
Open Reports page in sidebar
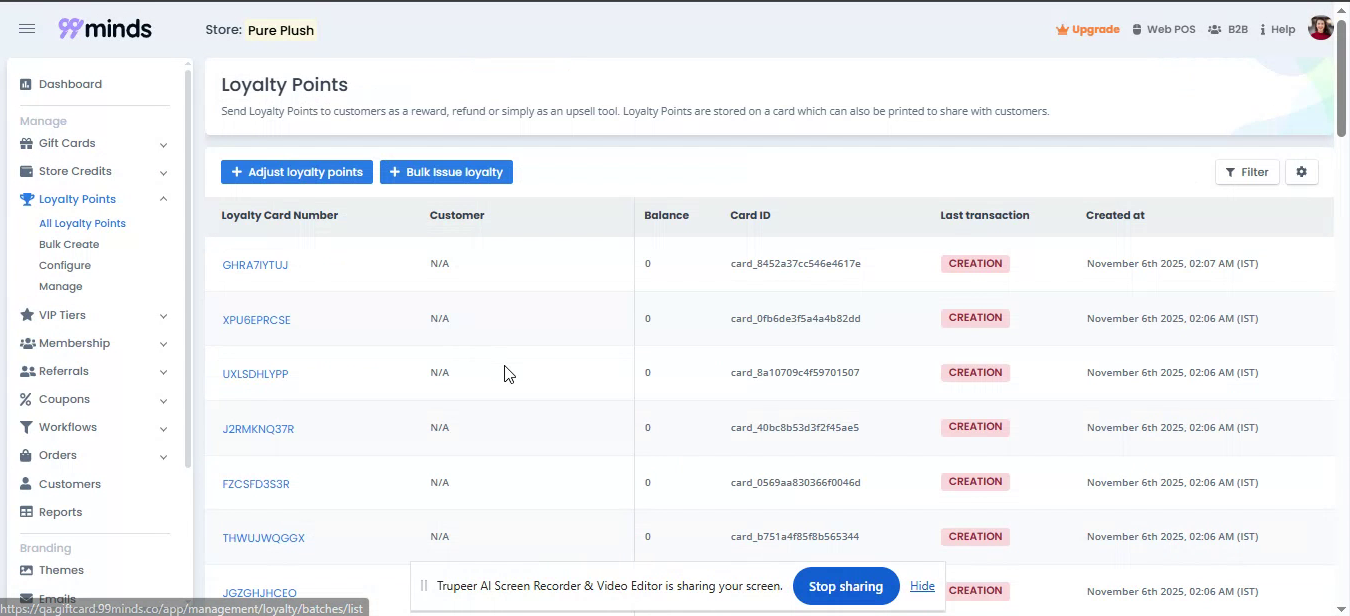[60, 513]
